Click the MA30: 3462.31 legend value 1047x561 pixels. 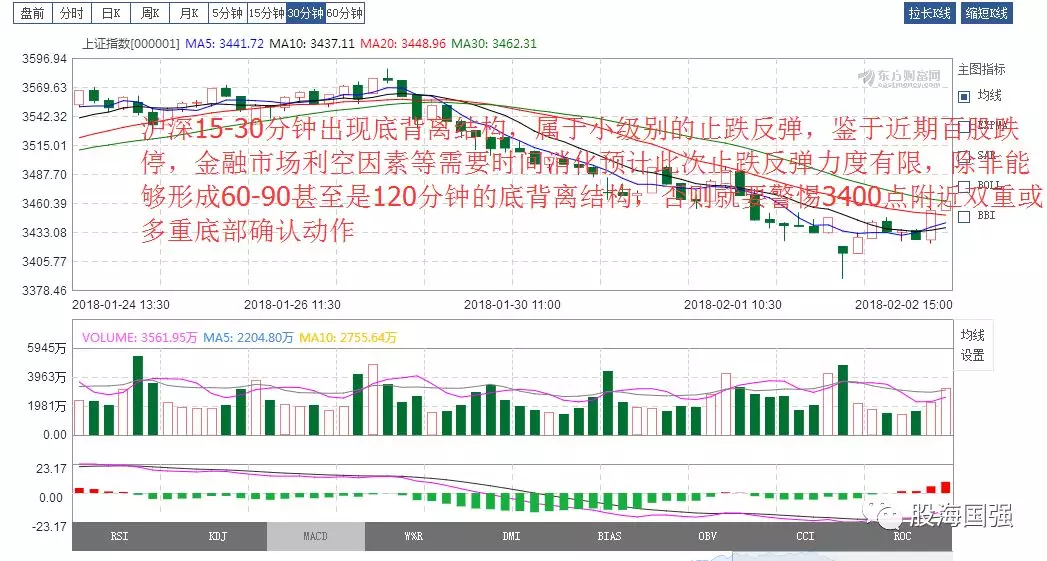coord(494,43)
